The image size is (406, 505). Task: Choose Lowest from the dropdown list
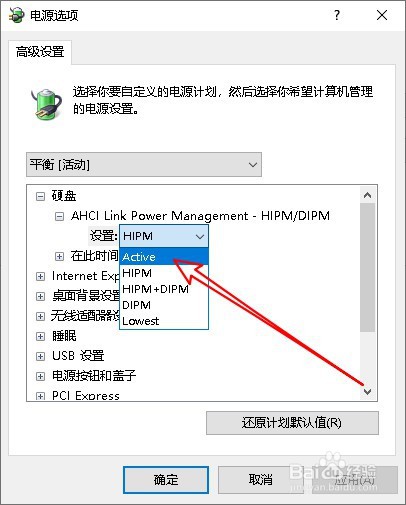pyautogui.click(x=164, y=321)
